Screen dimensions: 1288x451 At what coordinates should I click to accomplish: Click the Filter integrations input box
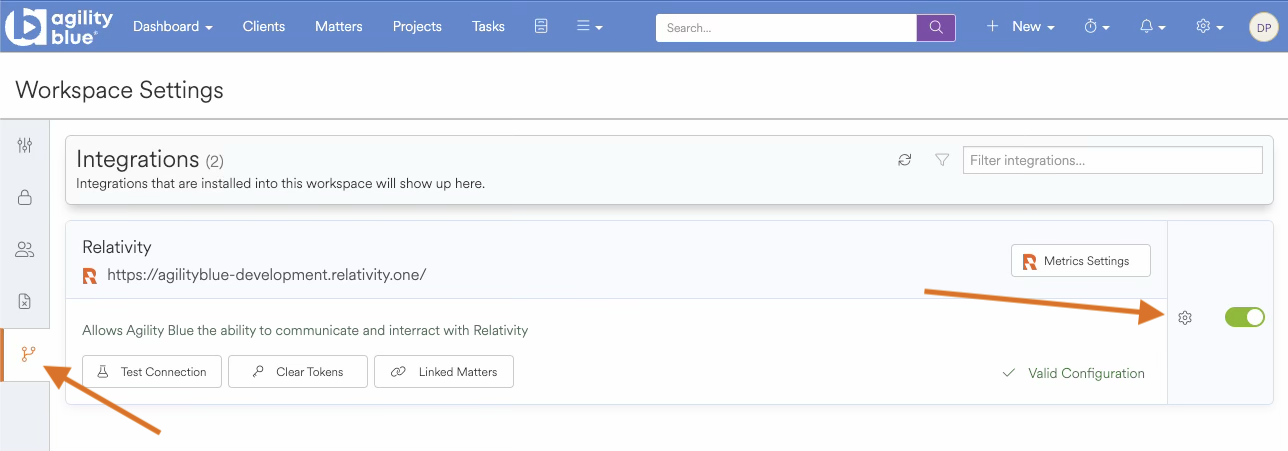coord(1113,160)
